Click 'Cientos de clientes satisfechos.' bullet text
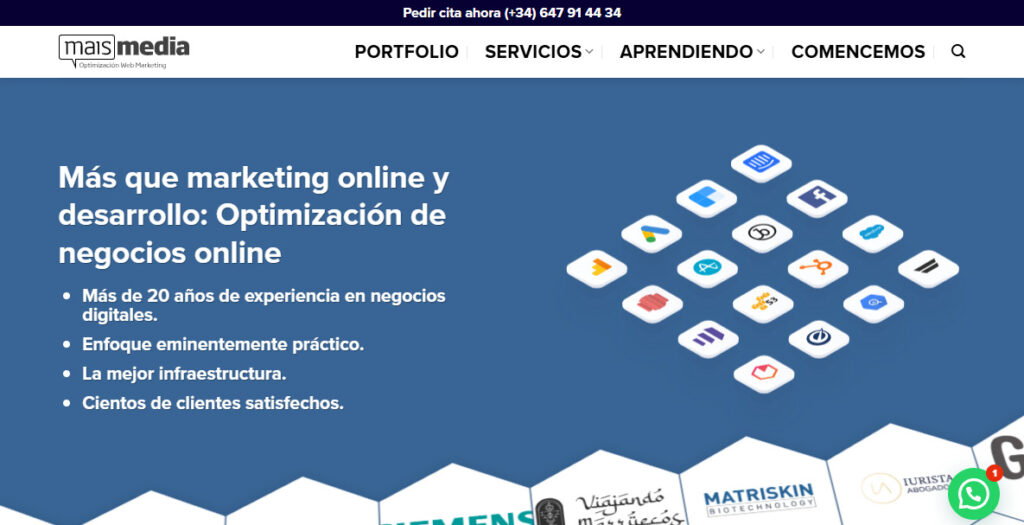The height and width of the screenshot is (525, 1024). (213, 403)
